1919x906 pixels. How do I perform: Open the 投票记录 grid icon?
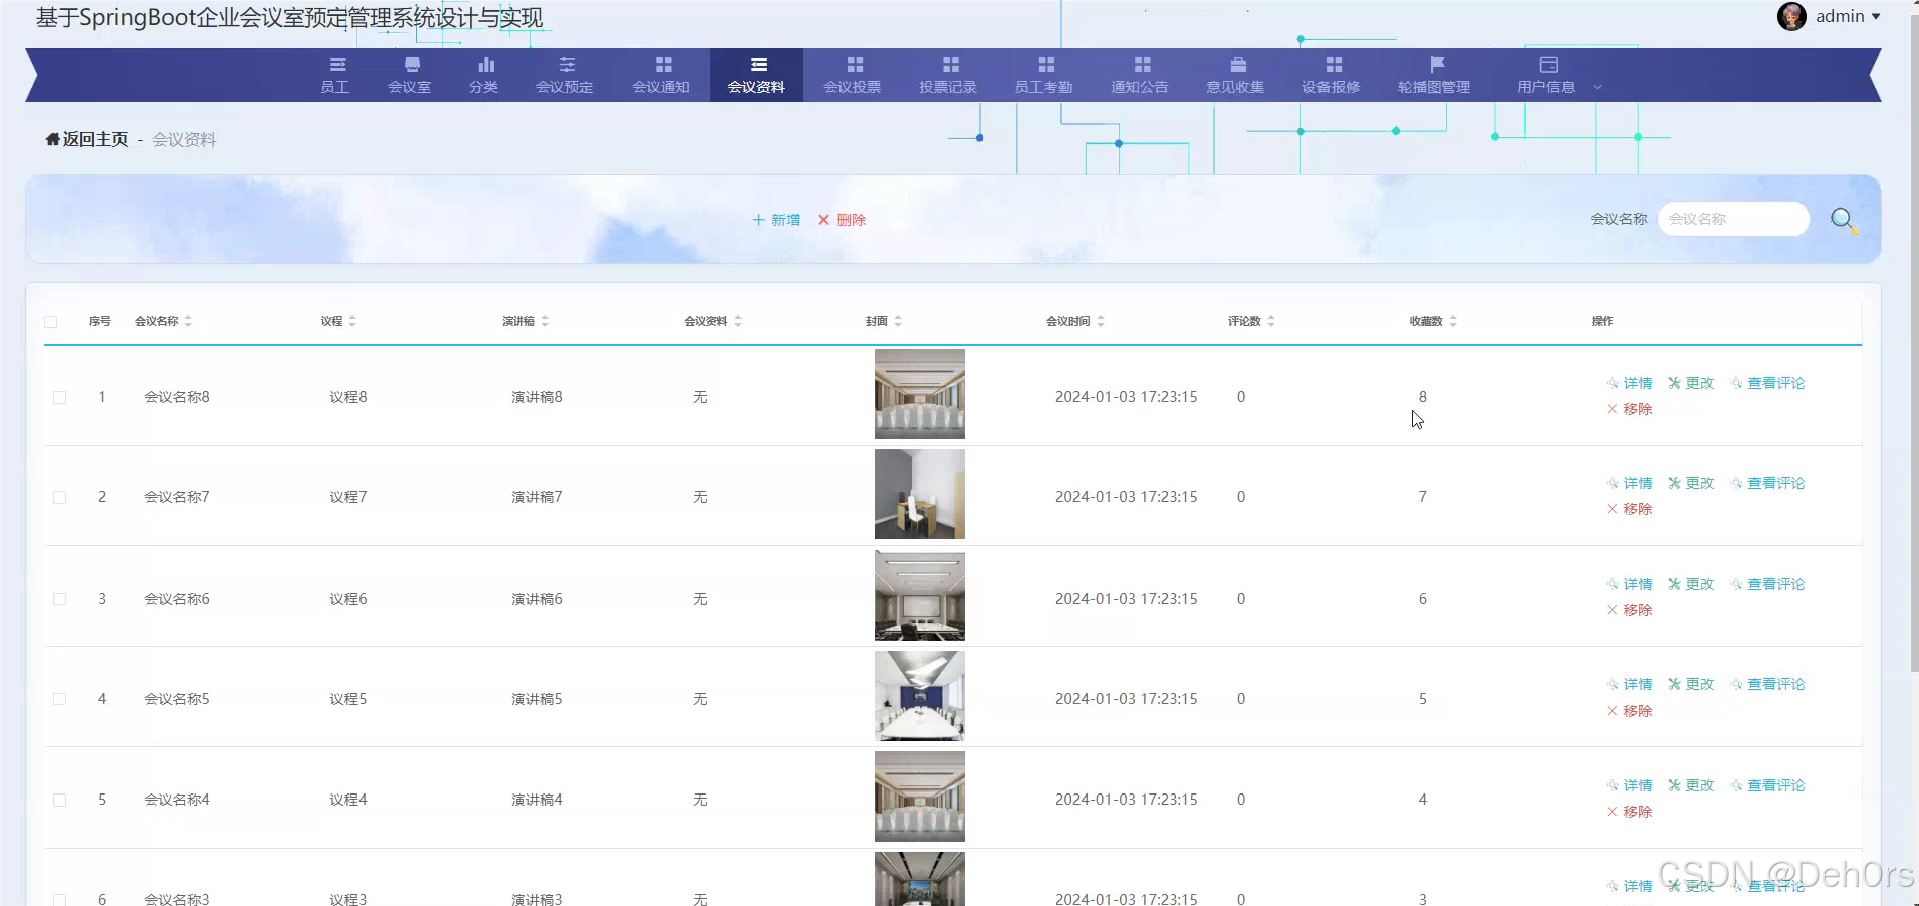pyautogui.click(x=951, y=65)
